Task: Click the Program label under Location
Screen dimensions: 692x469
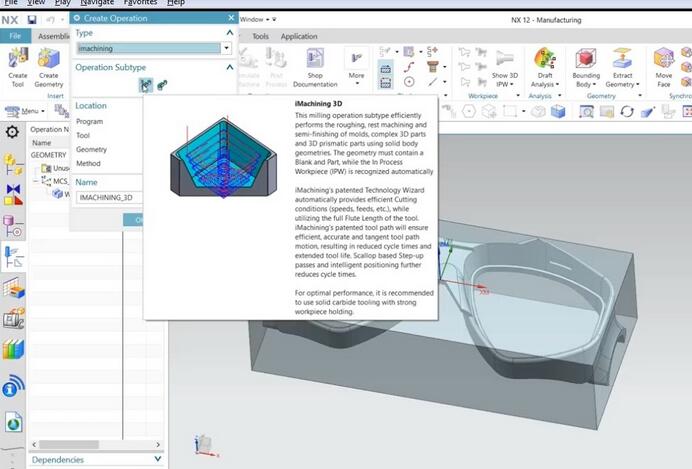Action: click(x=90, y=121)
